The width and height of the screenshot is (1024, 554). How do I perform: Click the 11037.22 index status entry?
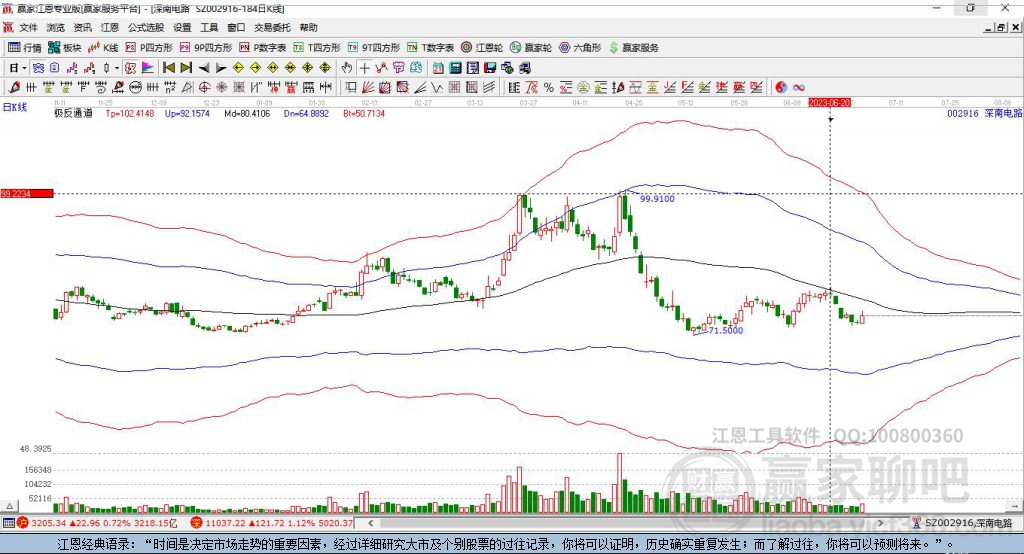tap(272, 523)
